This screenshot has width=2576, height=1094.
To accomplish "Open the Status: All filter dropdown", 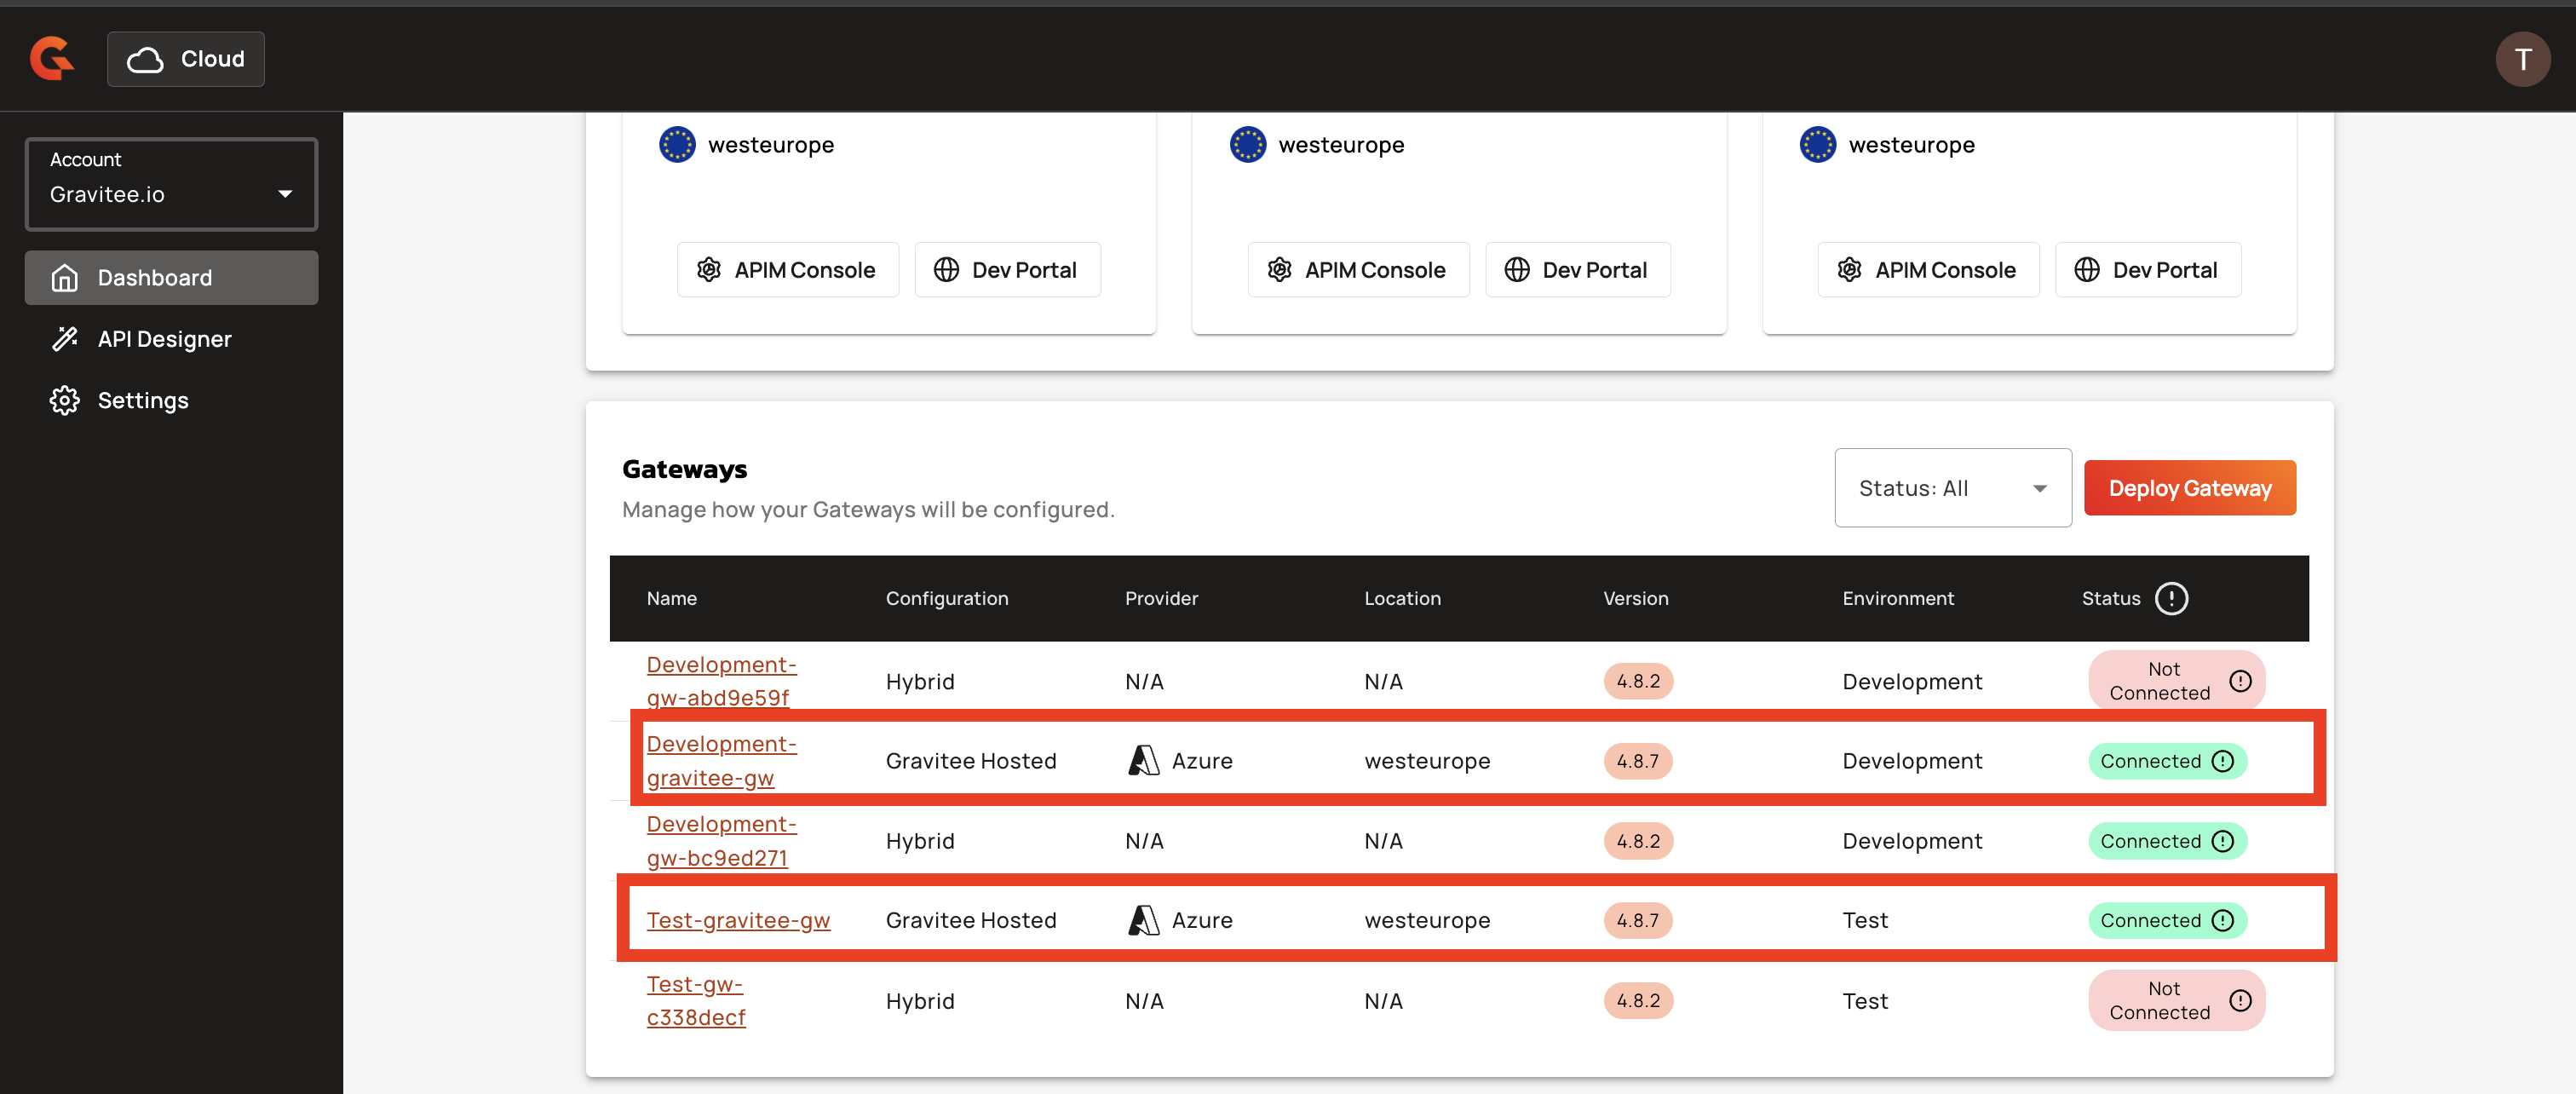I will click(1952, 488).
